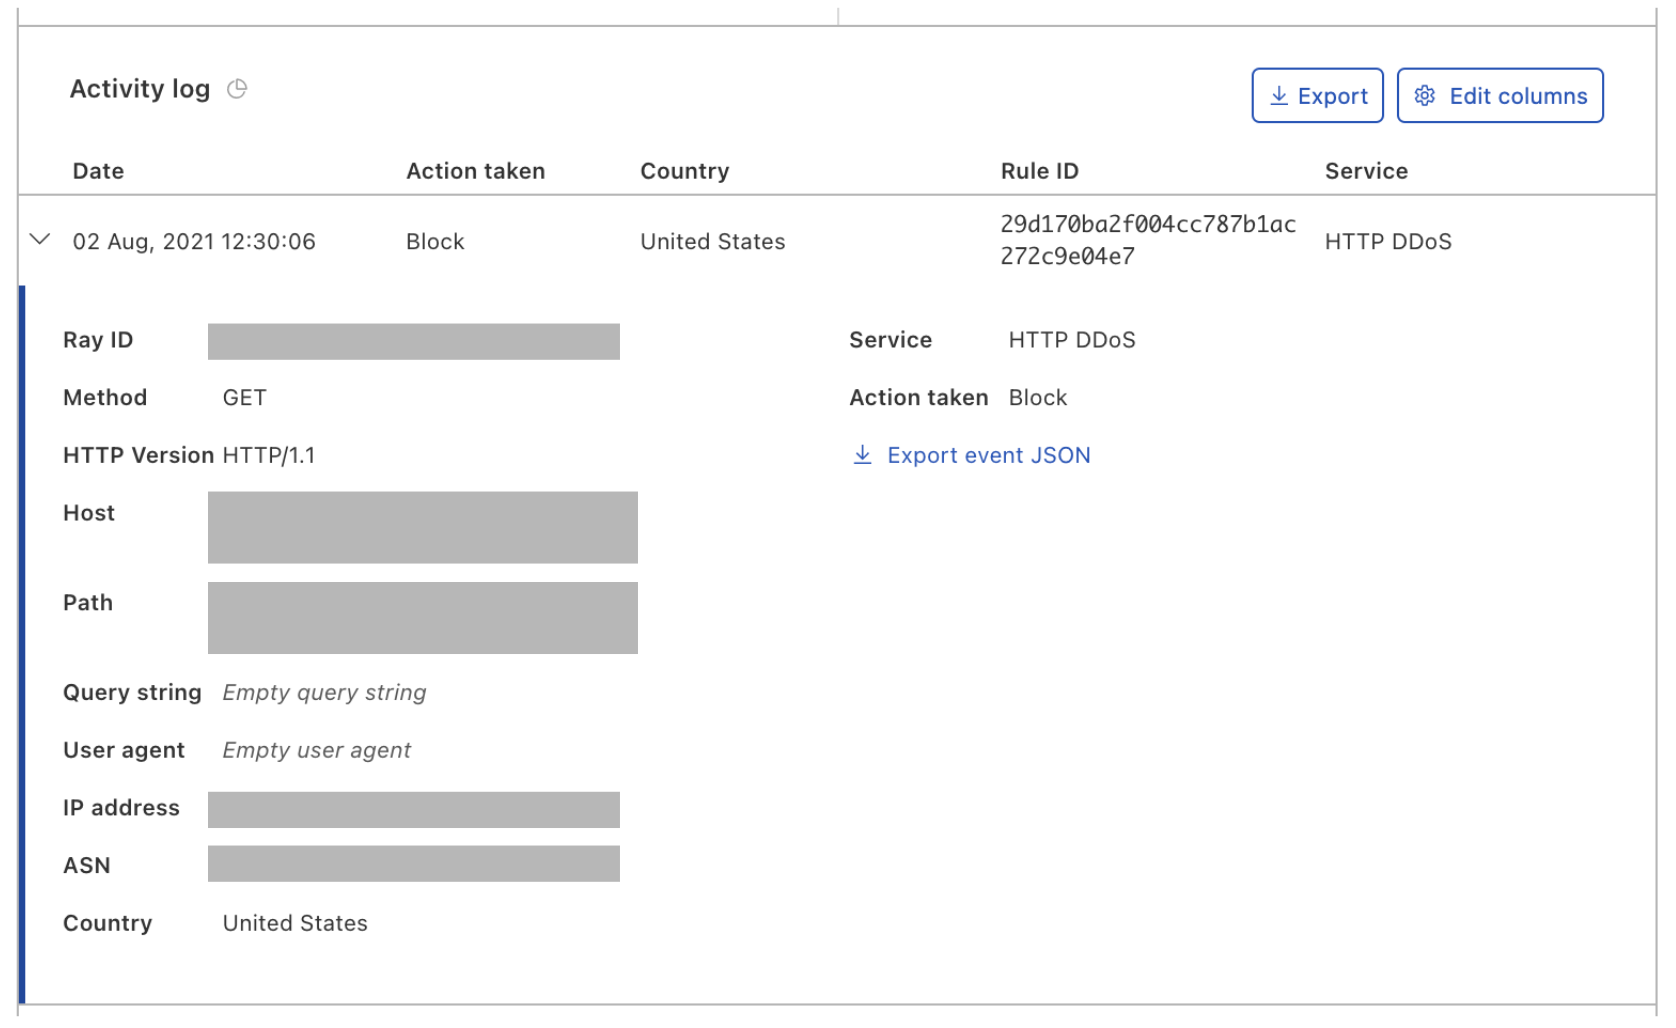Click the redacted ASN value
Viewport: 1676px width, 1028px height.
tap(414, 864)
